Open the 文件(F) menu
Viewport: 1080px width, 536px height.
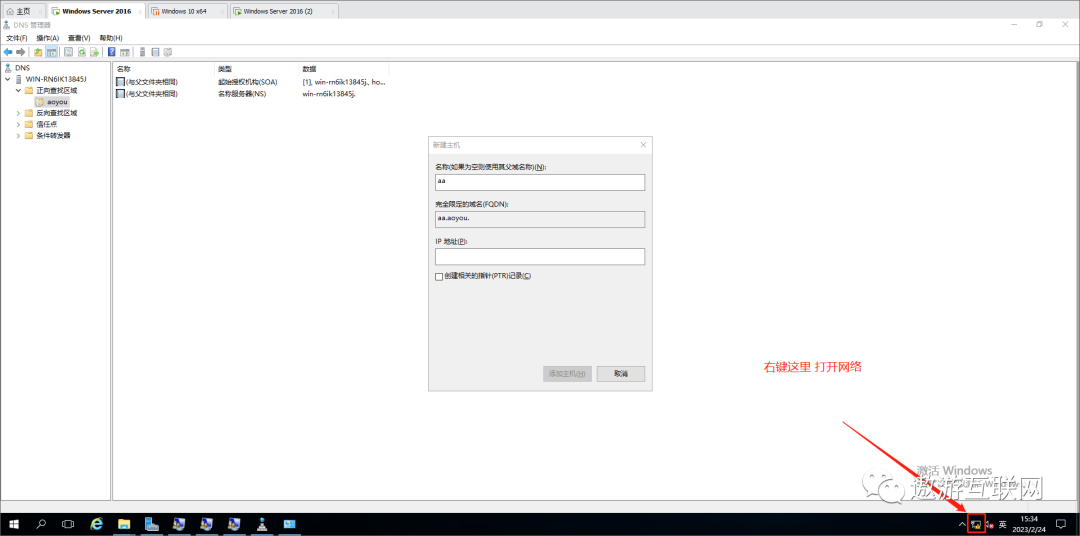[17, 38]
